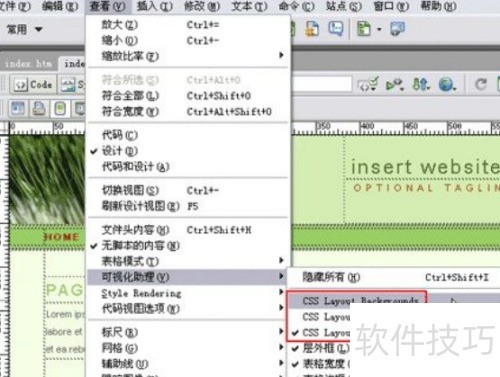The image size is (500, 377).
Task: Expand the Style Rendering submenu
Action: tap(188, 293)
